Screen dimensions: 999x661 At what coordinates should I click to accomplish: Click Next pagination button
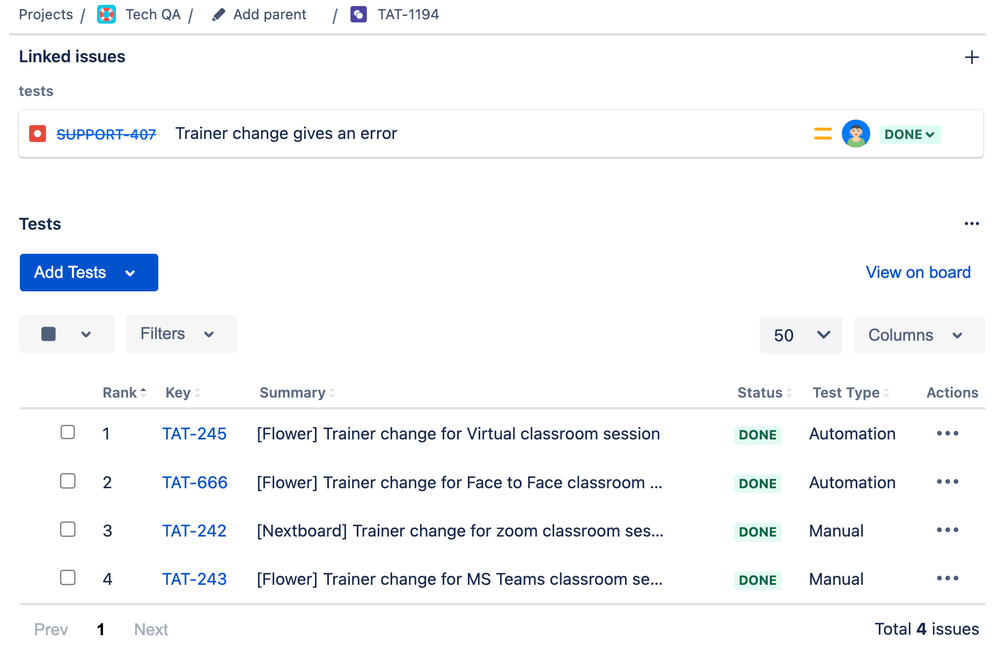151,629
